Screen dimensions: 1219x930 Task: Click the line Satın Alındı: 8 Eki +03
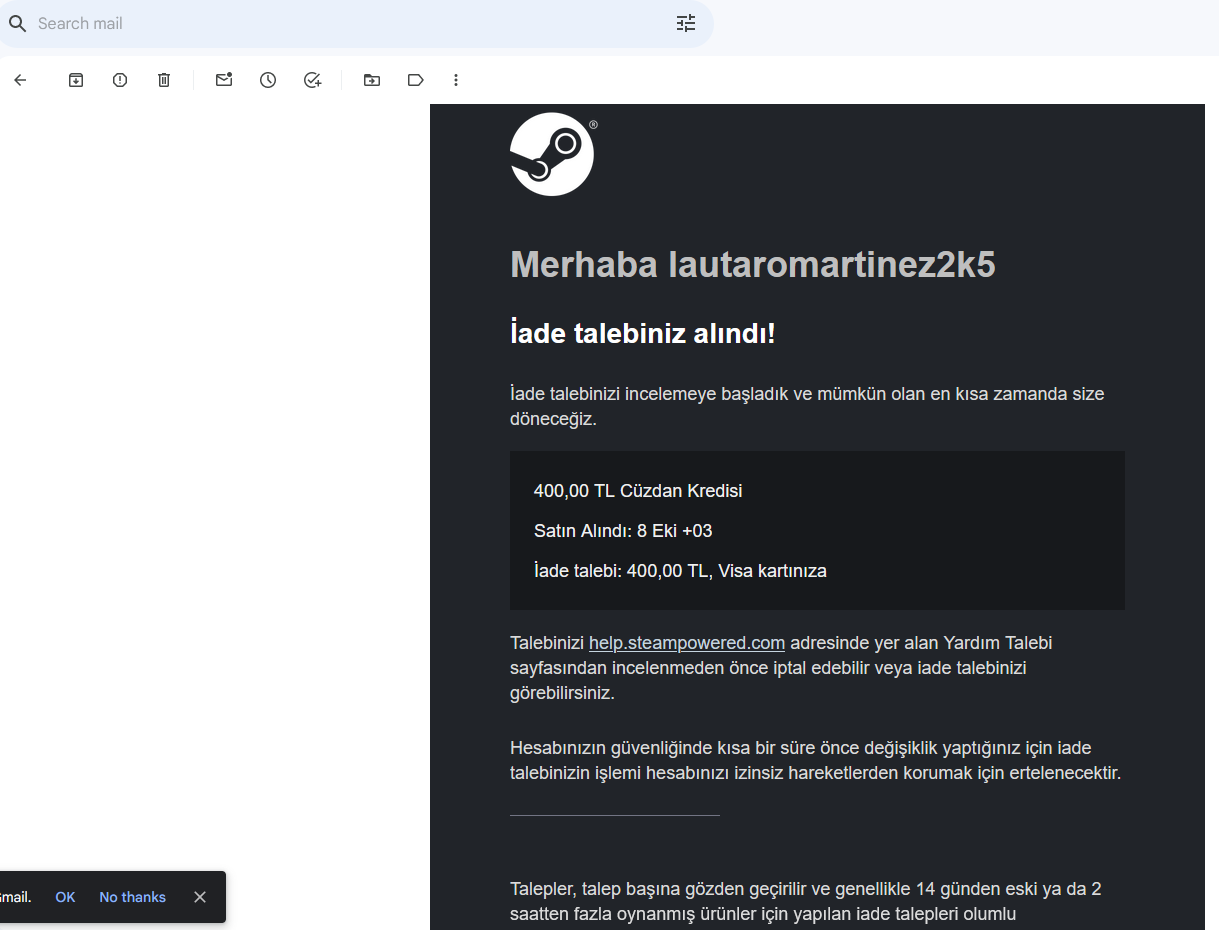[623, 531]
